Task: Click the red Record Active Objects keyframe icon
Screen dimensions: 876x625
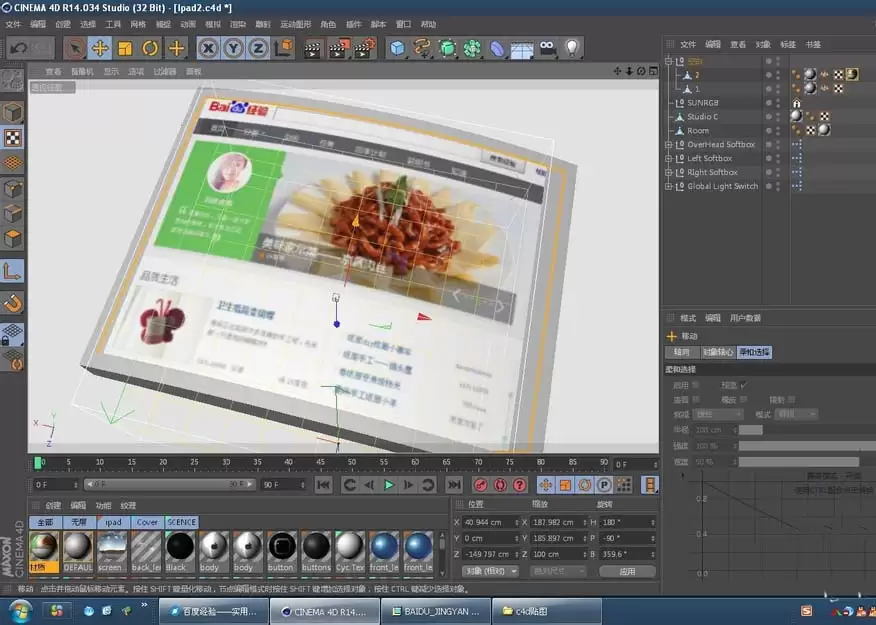Action: click(479, 482)
